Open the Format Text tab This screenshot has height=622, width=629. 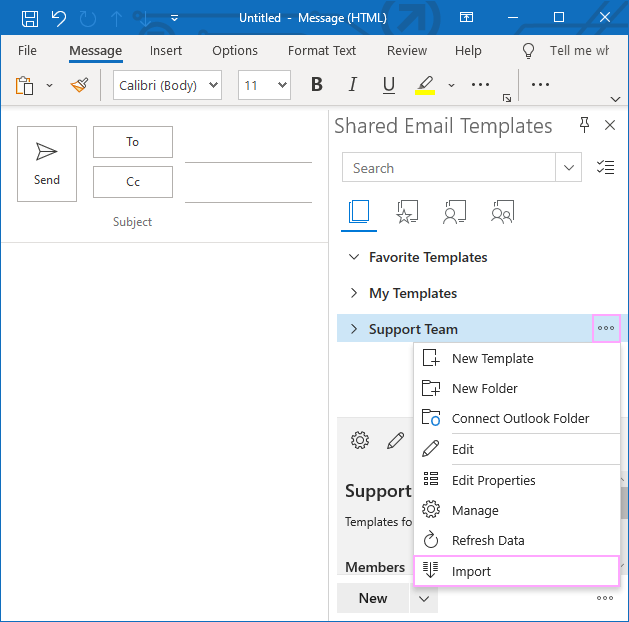point(322,51)
